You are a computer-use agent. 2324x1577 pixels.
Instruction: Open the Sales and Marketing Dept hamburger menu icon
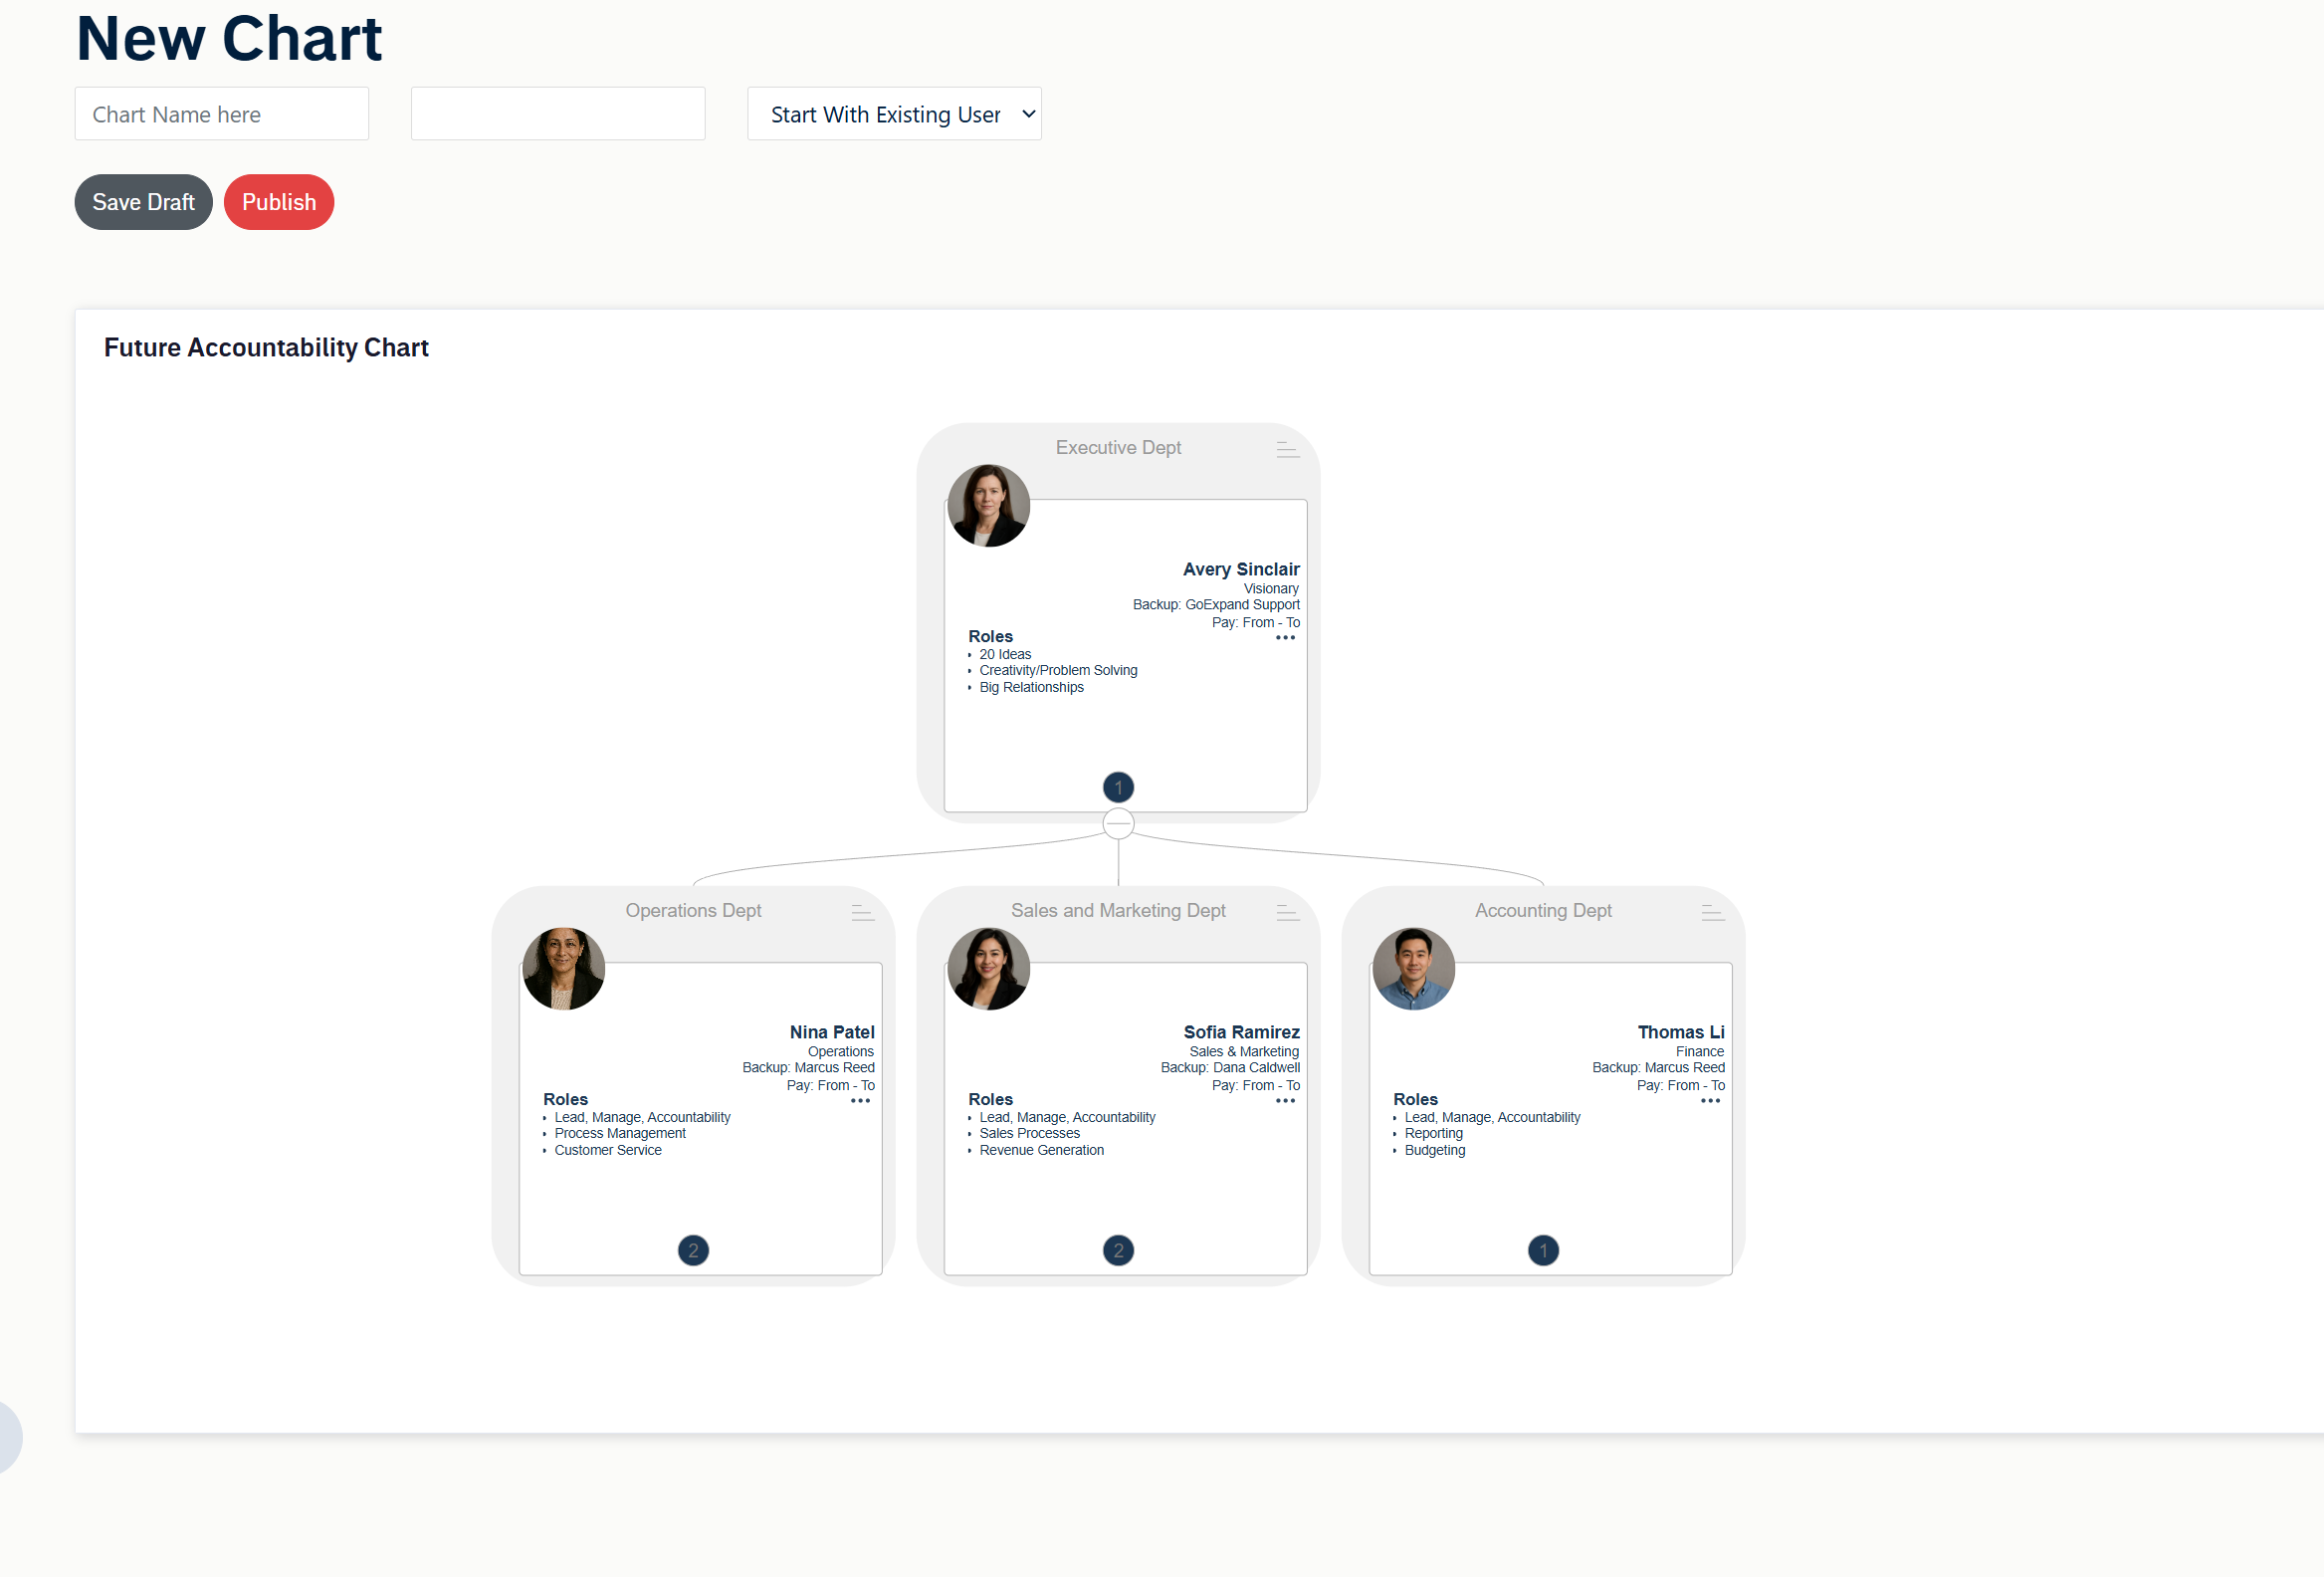point(1287,912)
